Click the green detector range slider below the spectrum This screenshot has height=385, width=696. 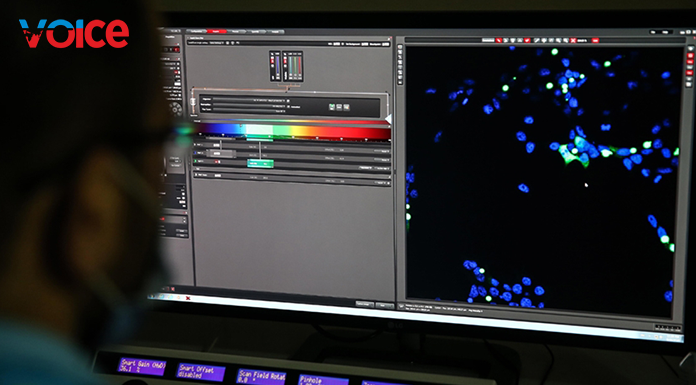tap(260, 139)
